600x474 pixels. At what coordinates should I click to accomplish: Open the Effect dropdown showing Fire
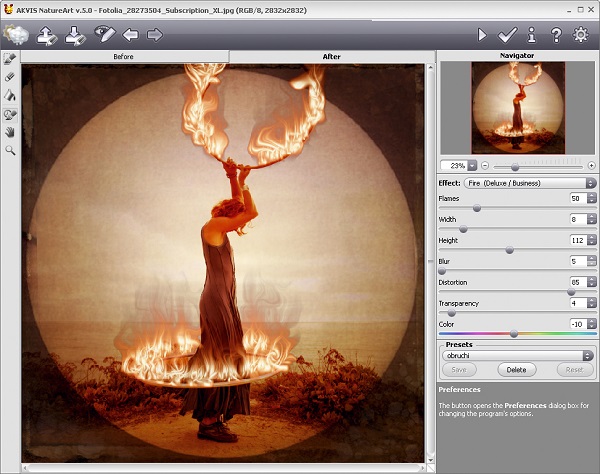pos(530,183)
